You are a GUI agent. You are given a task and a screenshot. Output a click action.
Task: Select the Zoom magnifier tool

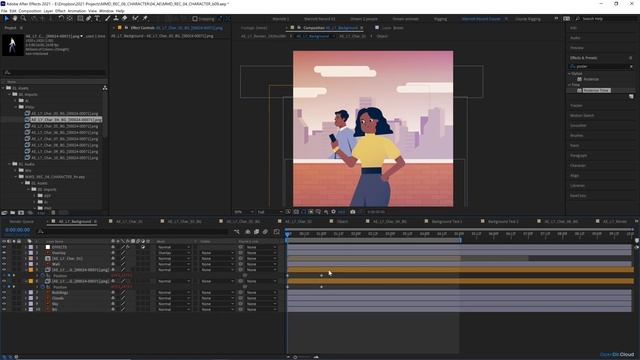[23, 18]
